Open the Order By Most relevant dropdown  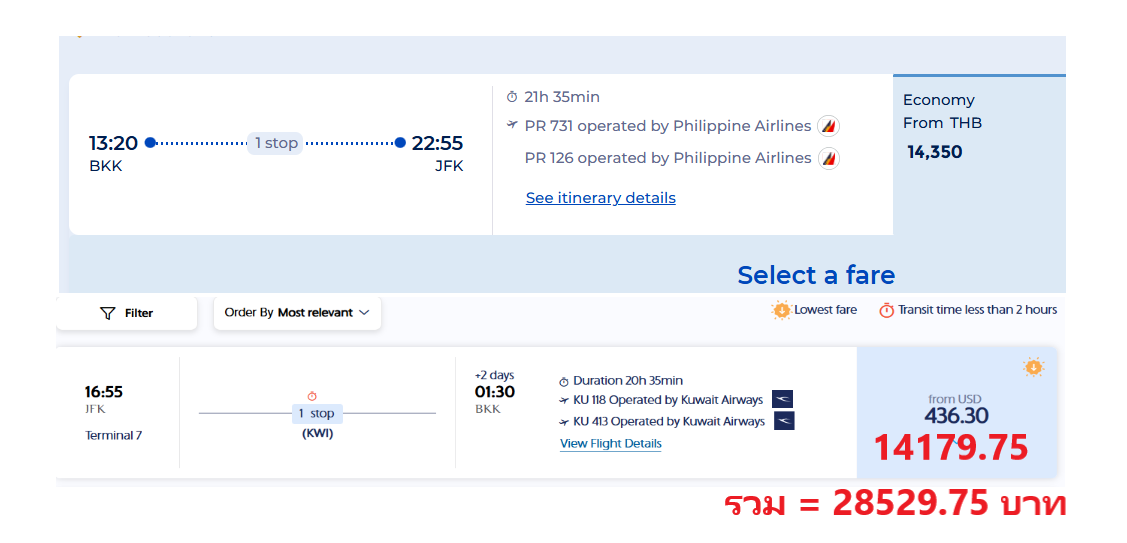[297, 313]
